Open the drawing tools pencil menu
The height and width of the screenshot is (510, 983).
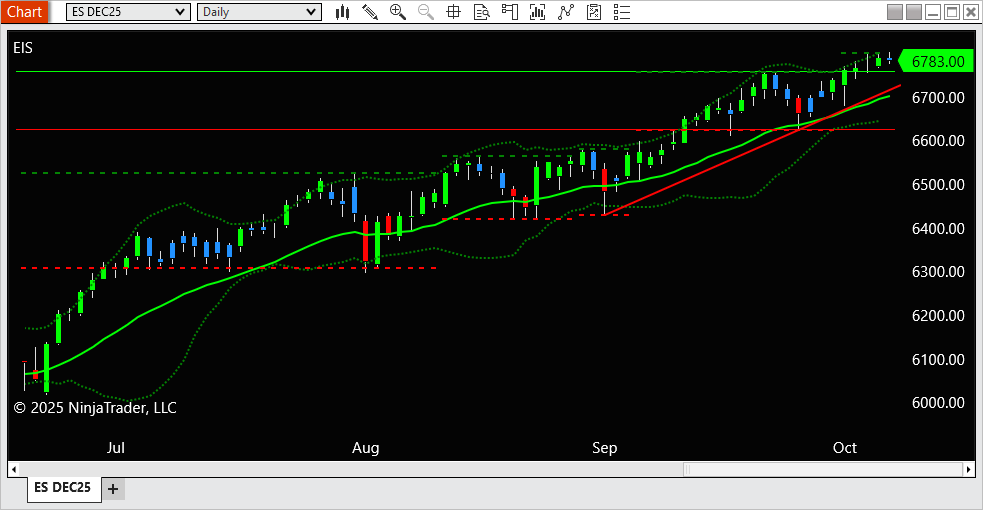coord(370,12)
